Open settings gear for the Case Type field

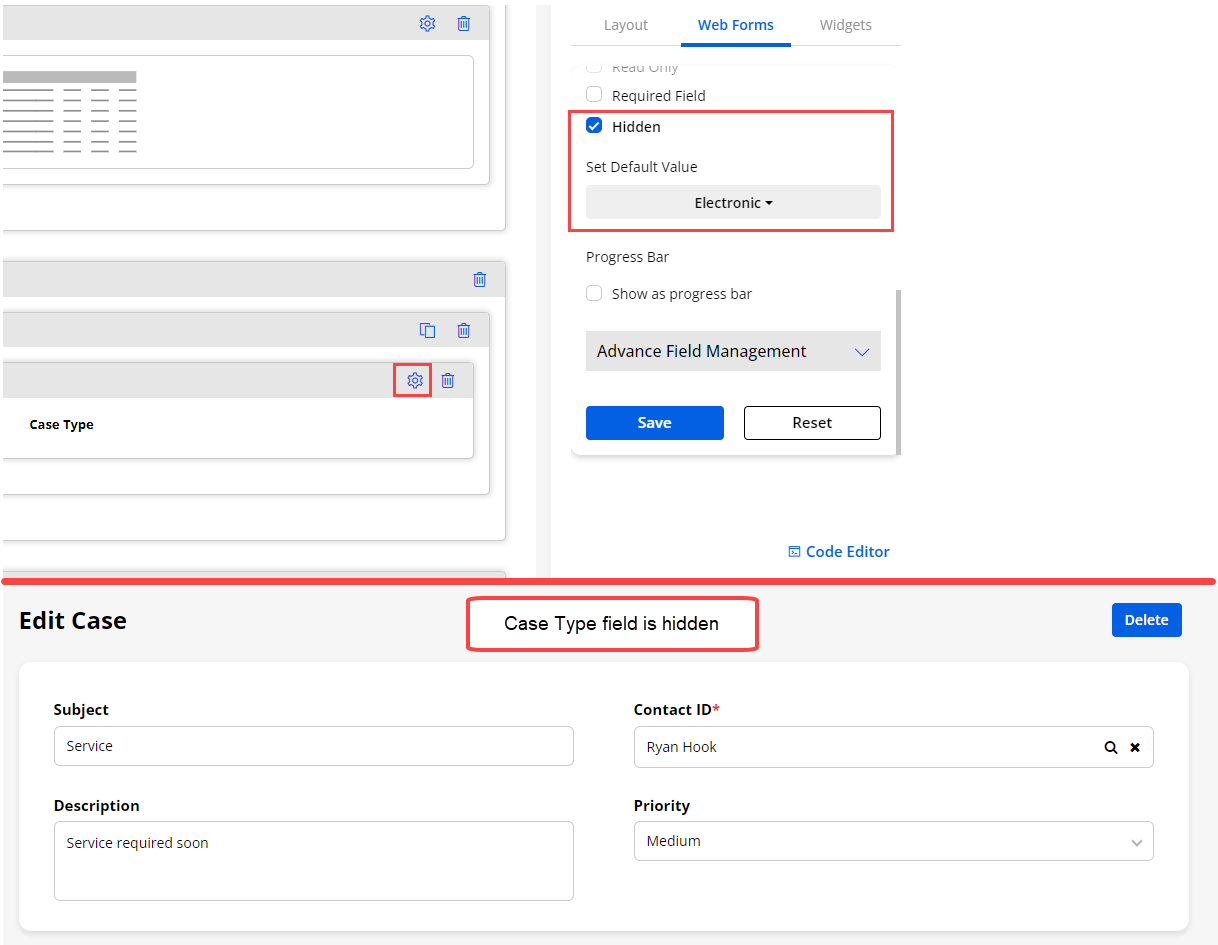pyautogui.click(x=415, y=381)
